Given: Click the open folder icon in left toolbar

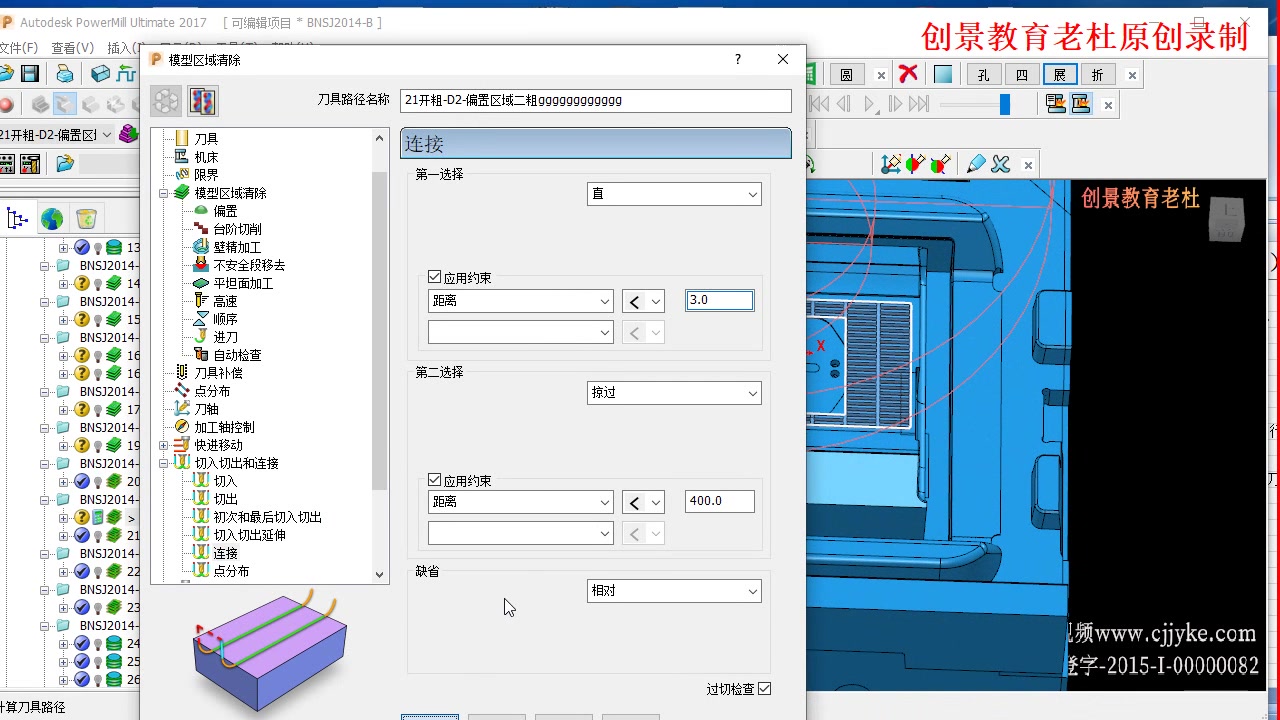Looking at the screenshot, I should pyautogui.click(x=65, y=163).
